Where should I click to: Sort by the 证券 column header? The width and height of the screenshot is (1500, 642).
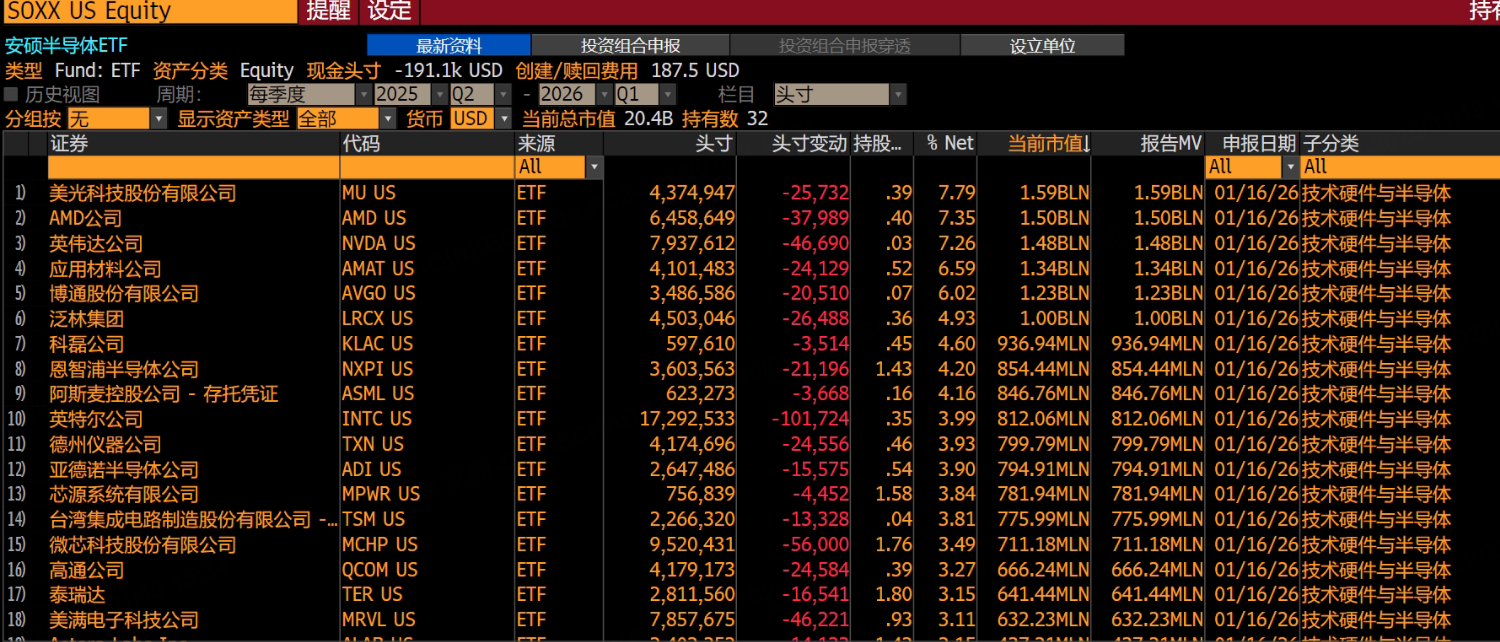tap(193, 143)
